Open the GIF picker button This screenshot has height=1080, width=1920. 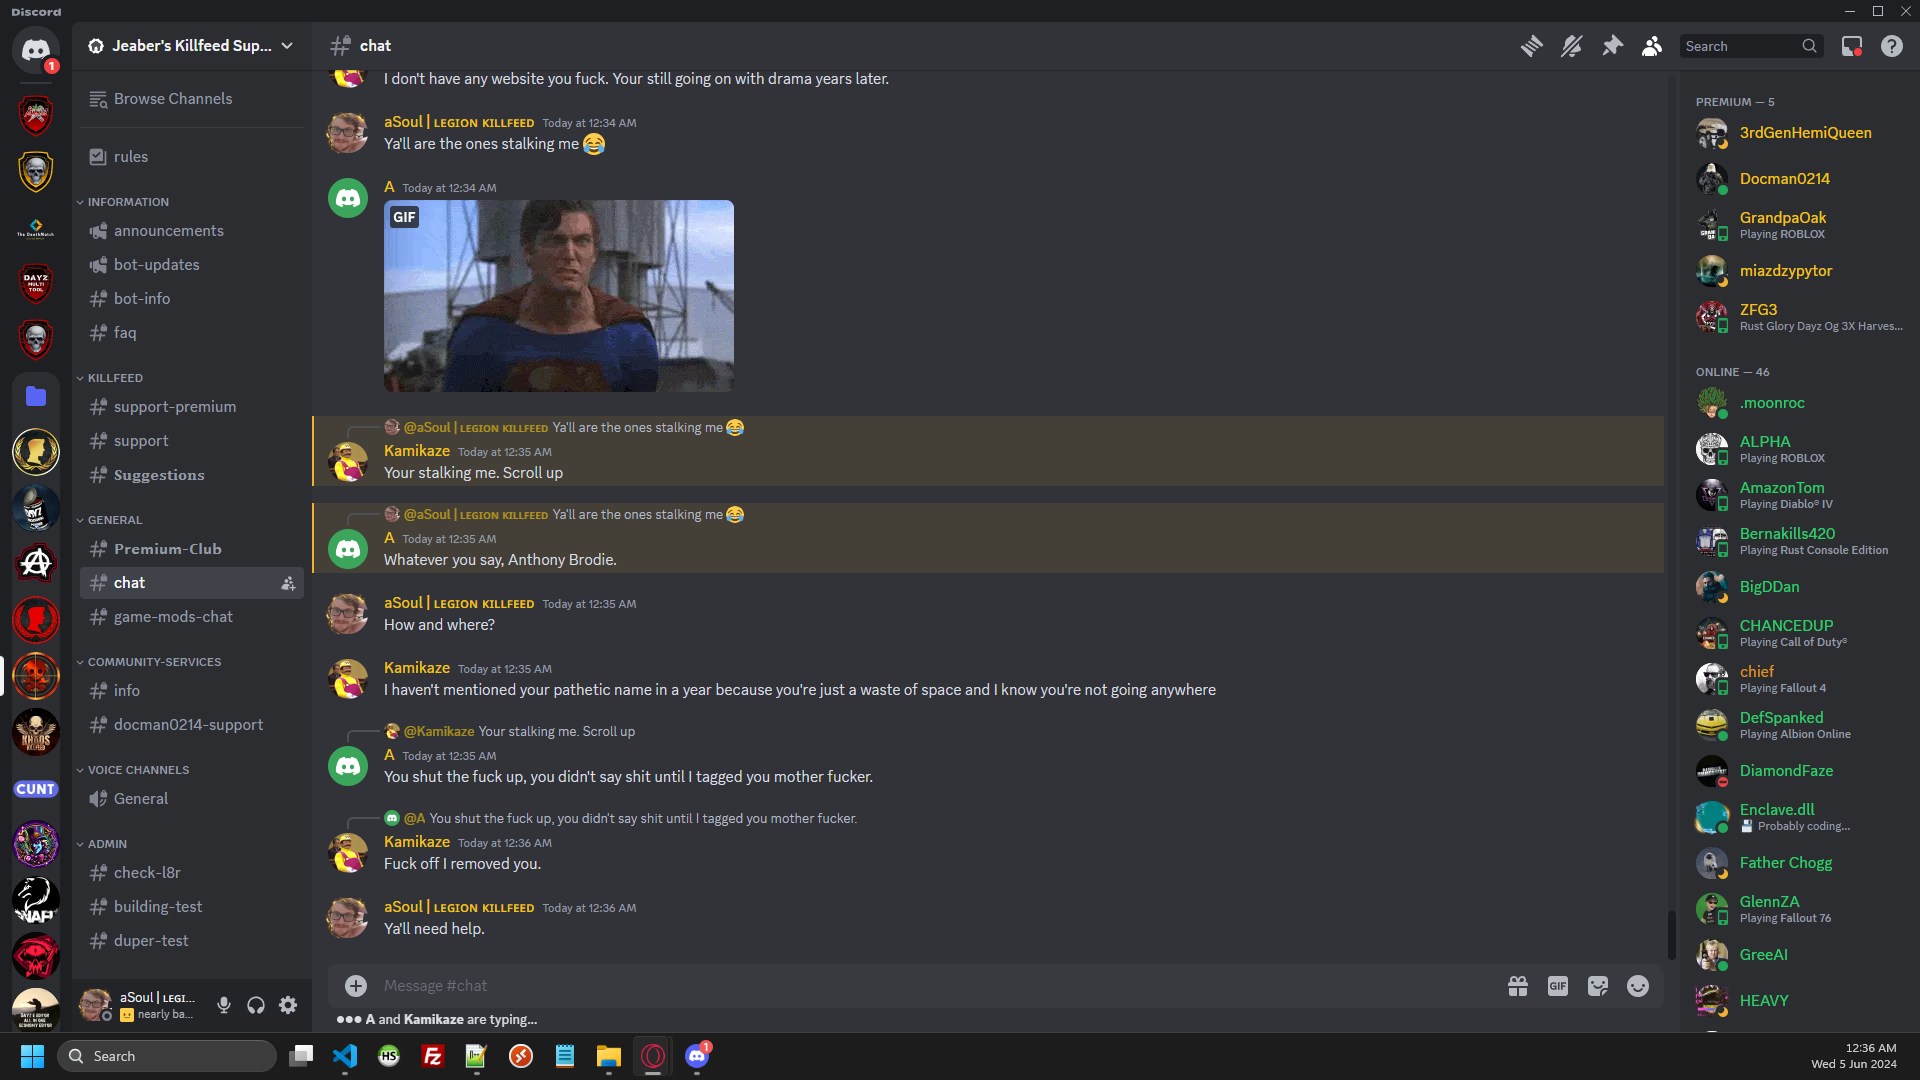click(x=1558, y=986)
